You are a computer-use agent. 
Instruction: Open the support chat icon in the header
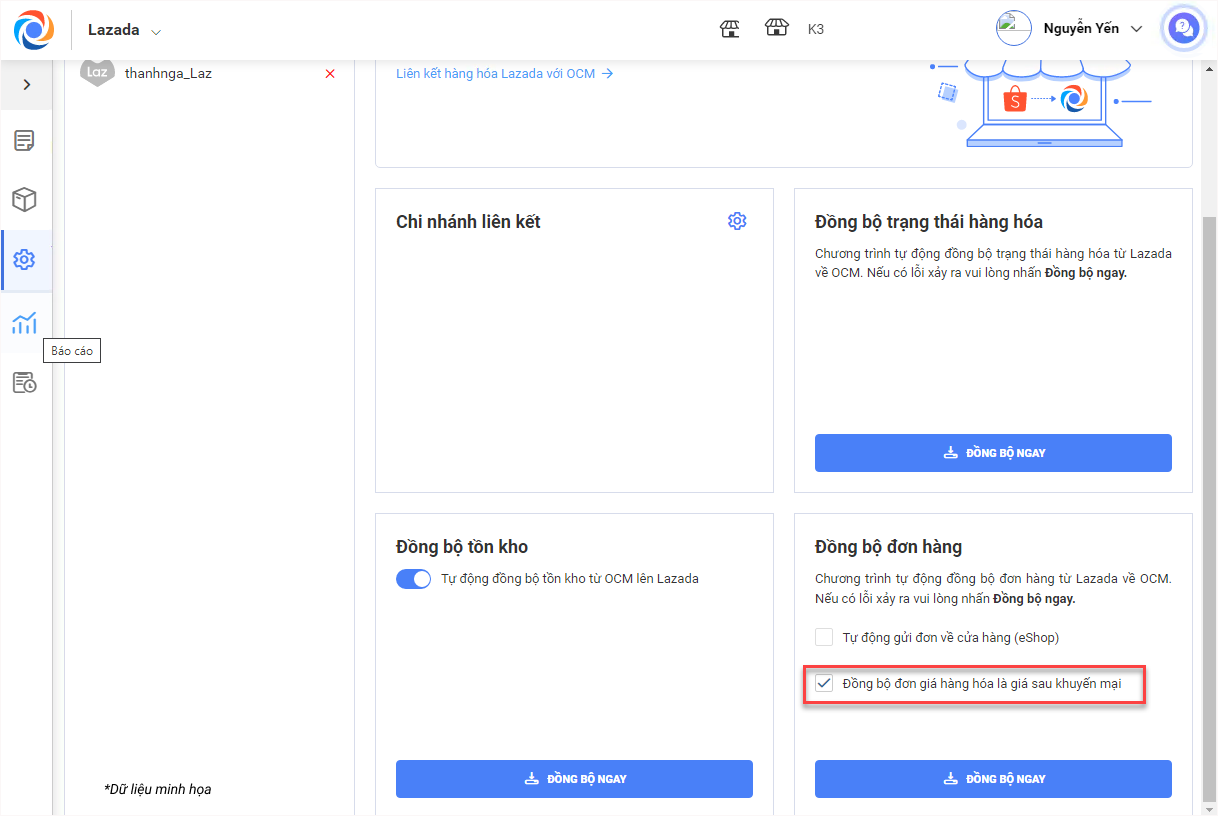1184,29
